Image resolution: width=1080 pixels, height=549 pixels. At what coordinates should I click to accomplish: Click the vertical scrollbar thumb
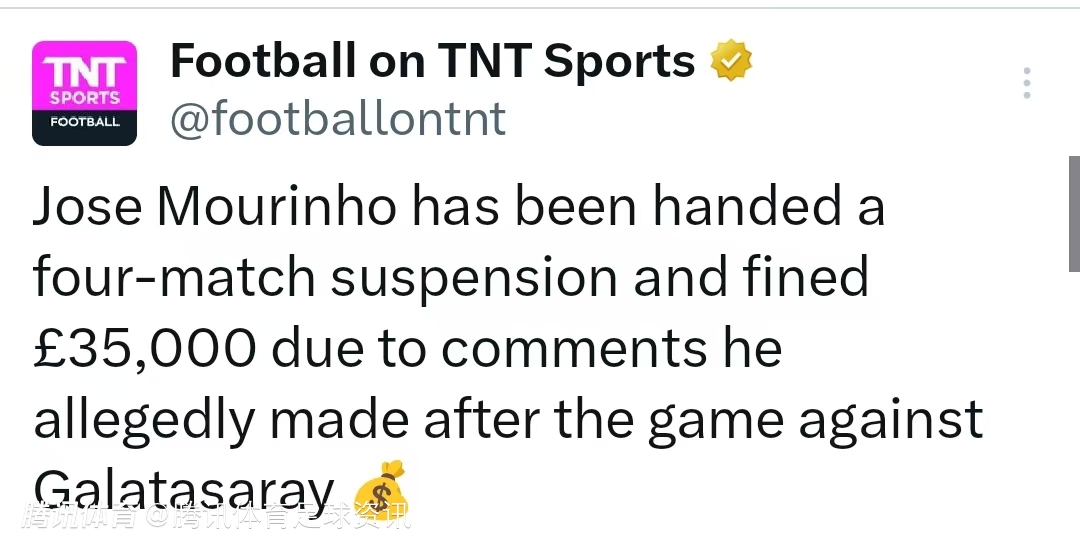coord(1074,213)
